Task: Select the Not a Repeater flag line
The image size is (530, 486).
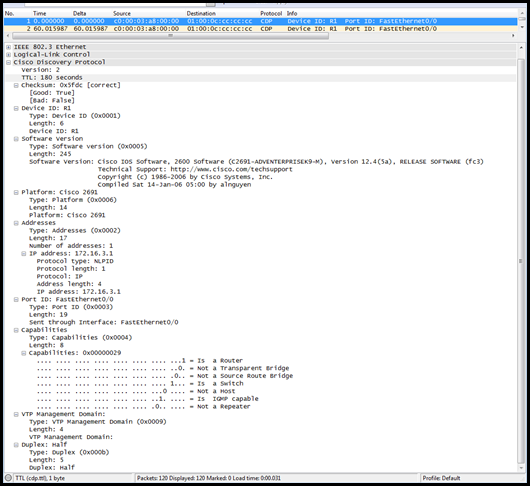Action: click(x=143, y=407)
